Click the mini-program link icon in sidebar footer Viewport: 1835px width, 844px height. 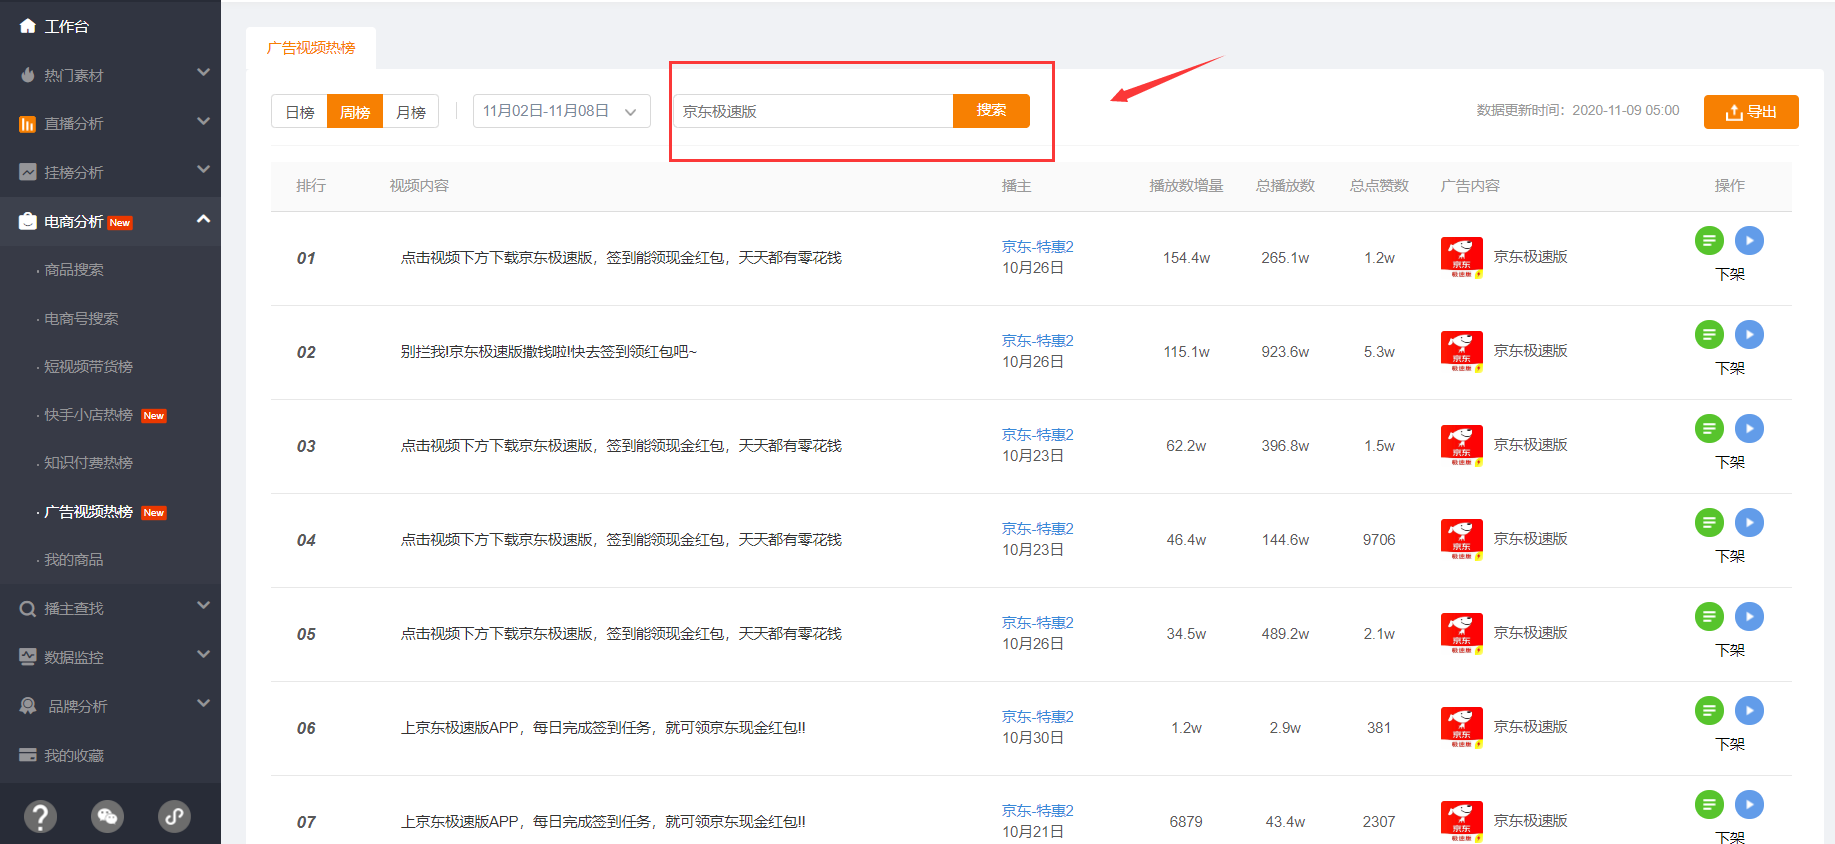point(175,816)
